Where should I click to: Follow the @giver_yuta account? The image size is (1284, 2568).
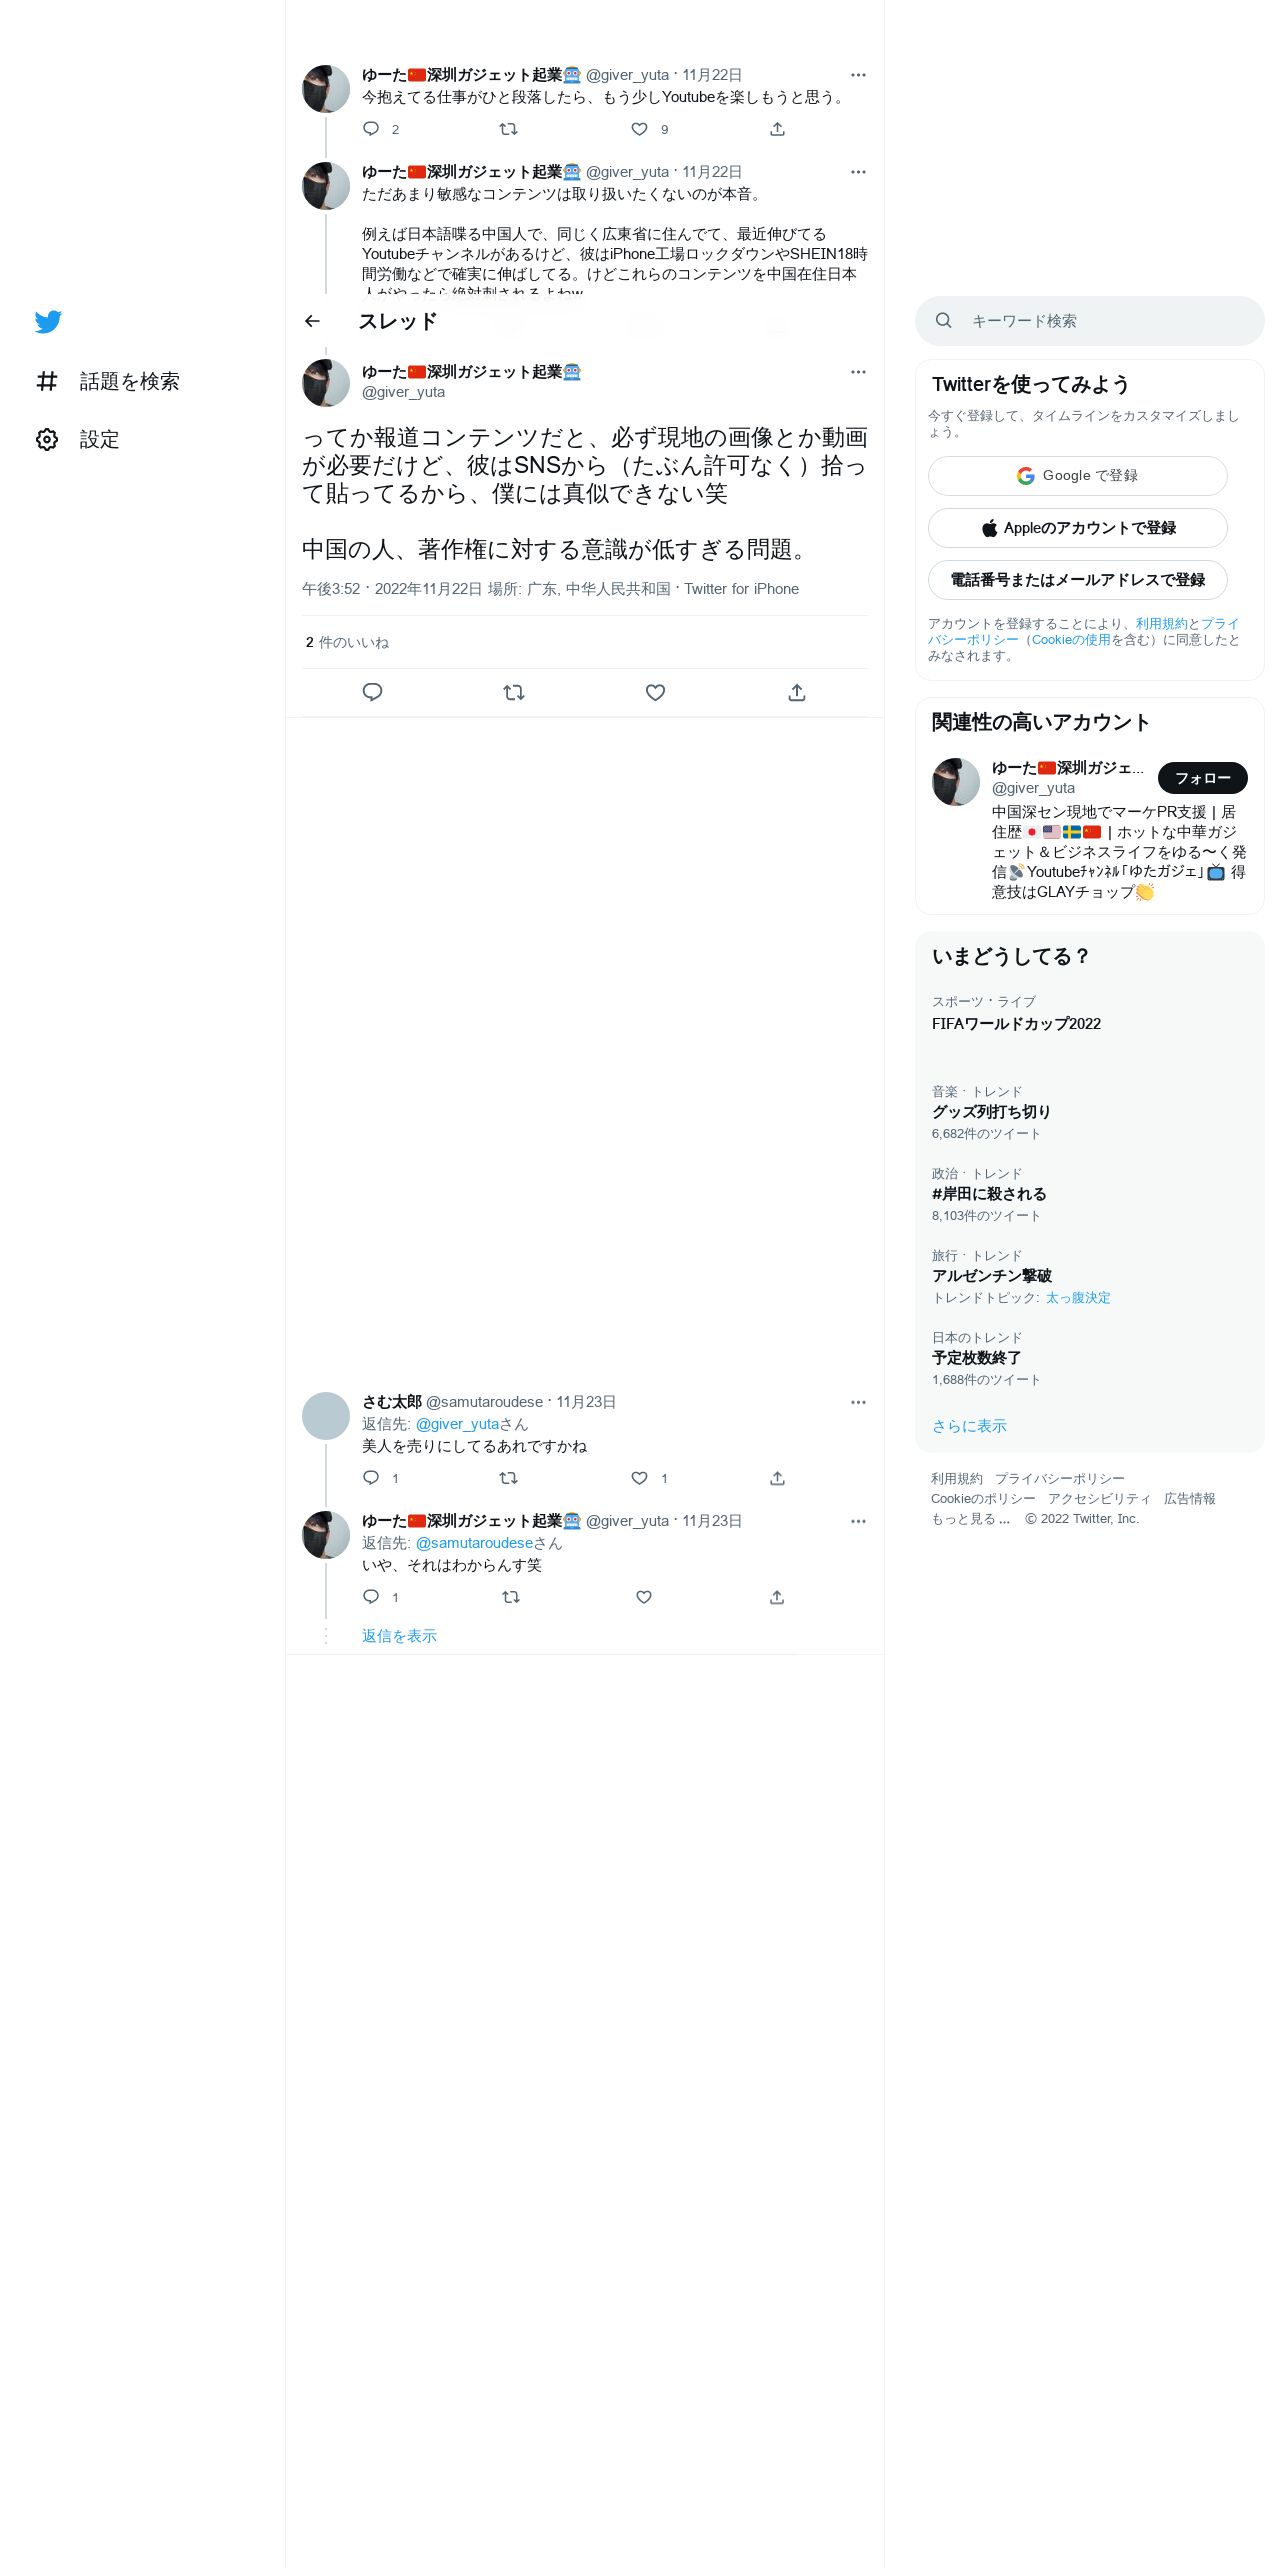coord(1203,778)
